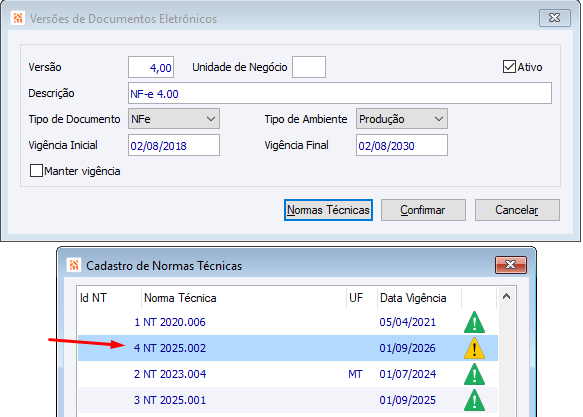
Task: Sort by the Data Vigência column header
Action: 419,298
